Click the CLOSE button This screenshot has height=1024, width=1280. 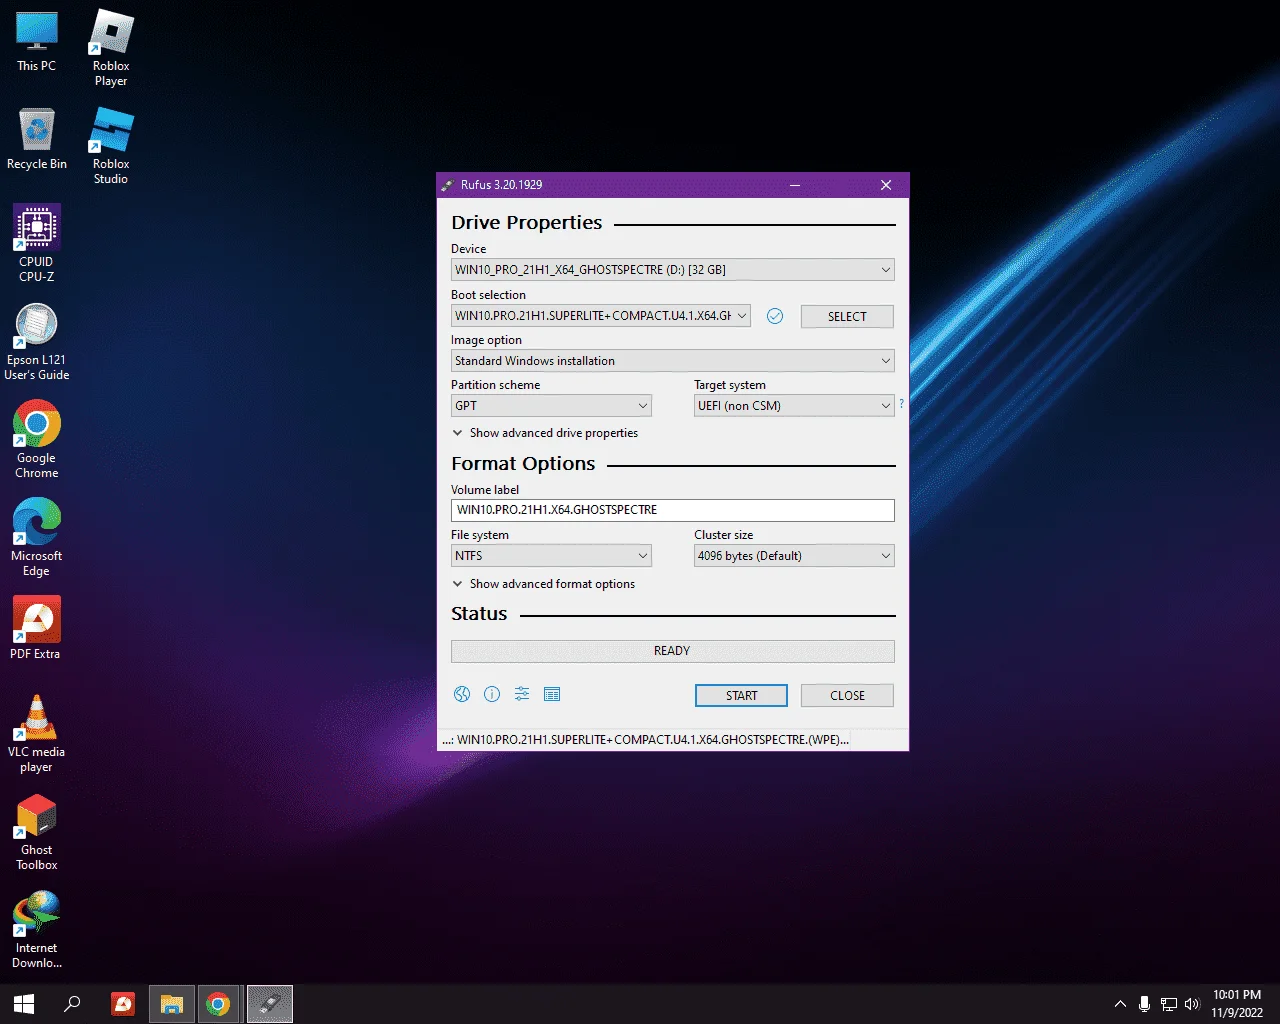tap(847, 695)
